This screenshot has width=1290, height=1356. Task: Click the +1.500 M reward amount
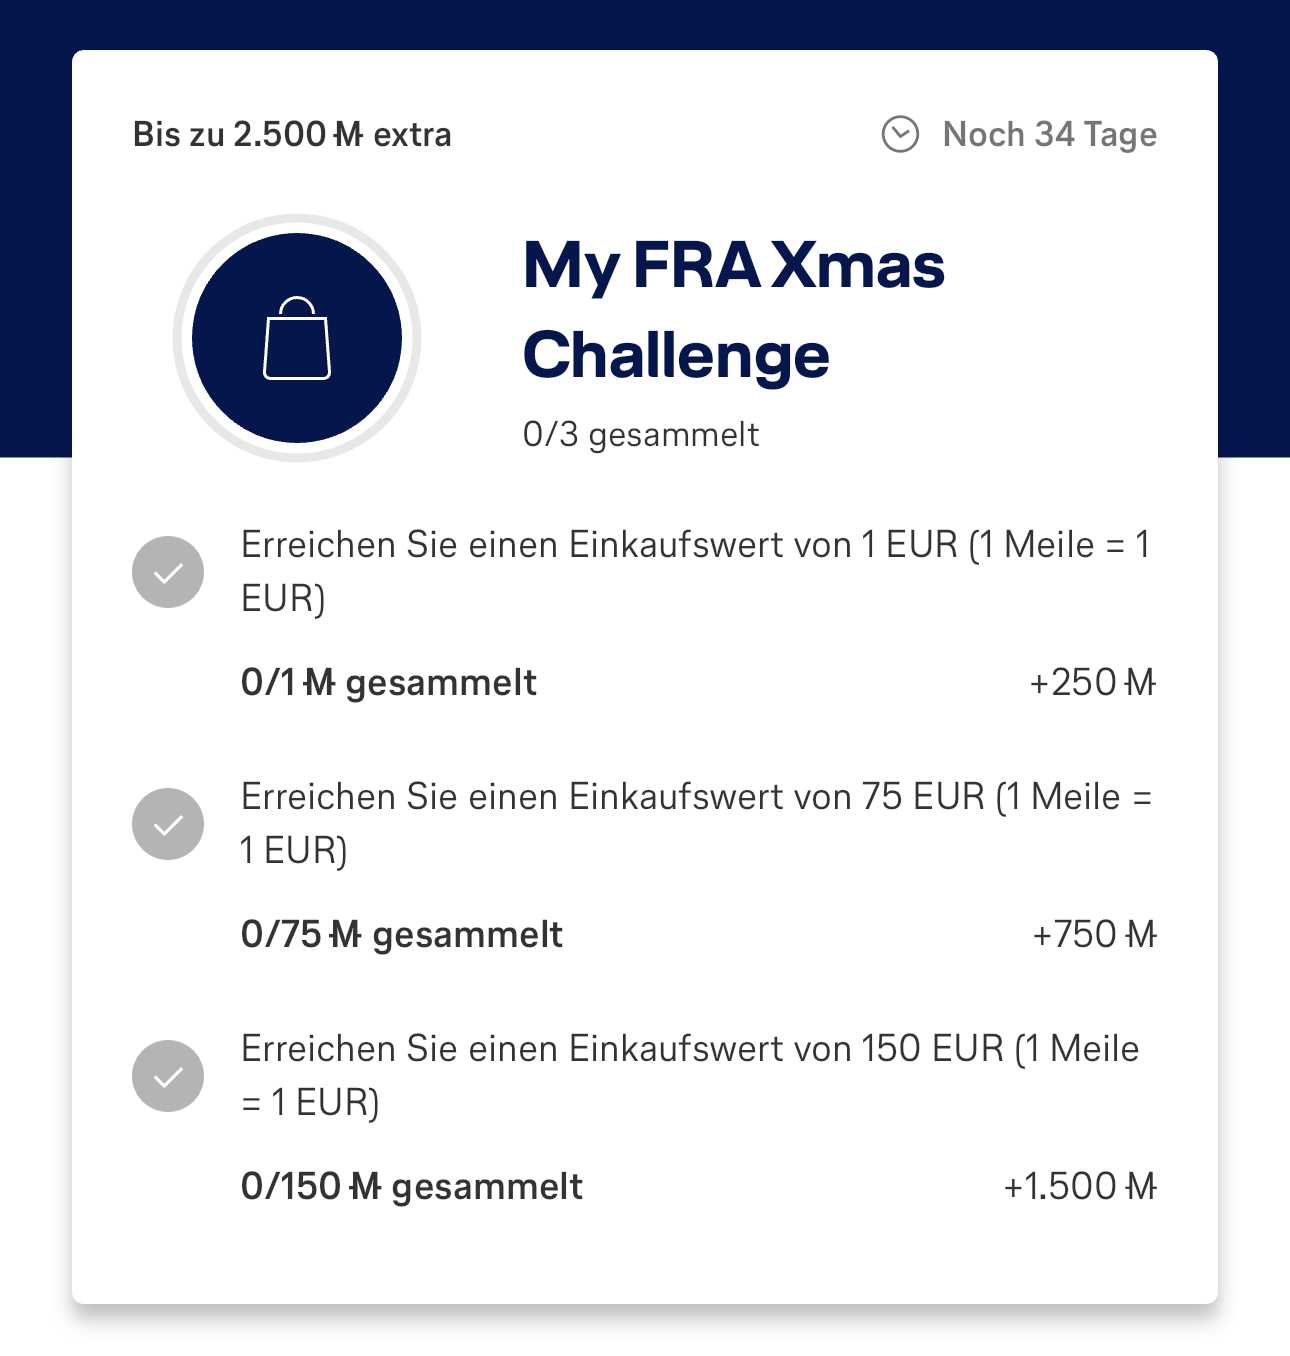1080,1186
